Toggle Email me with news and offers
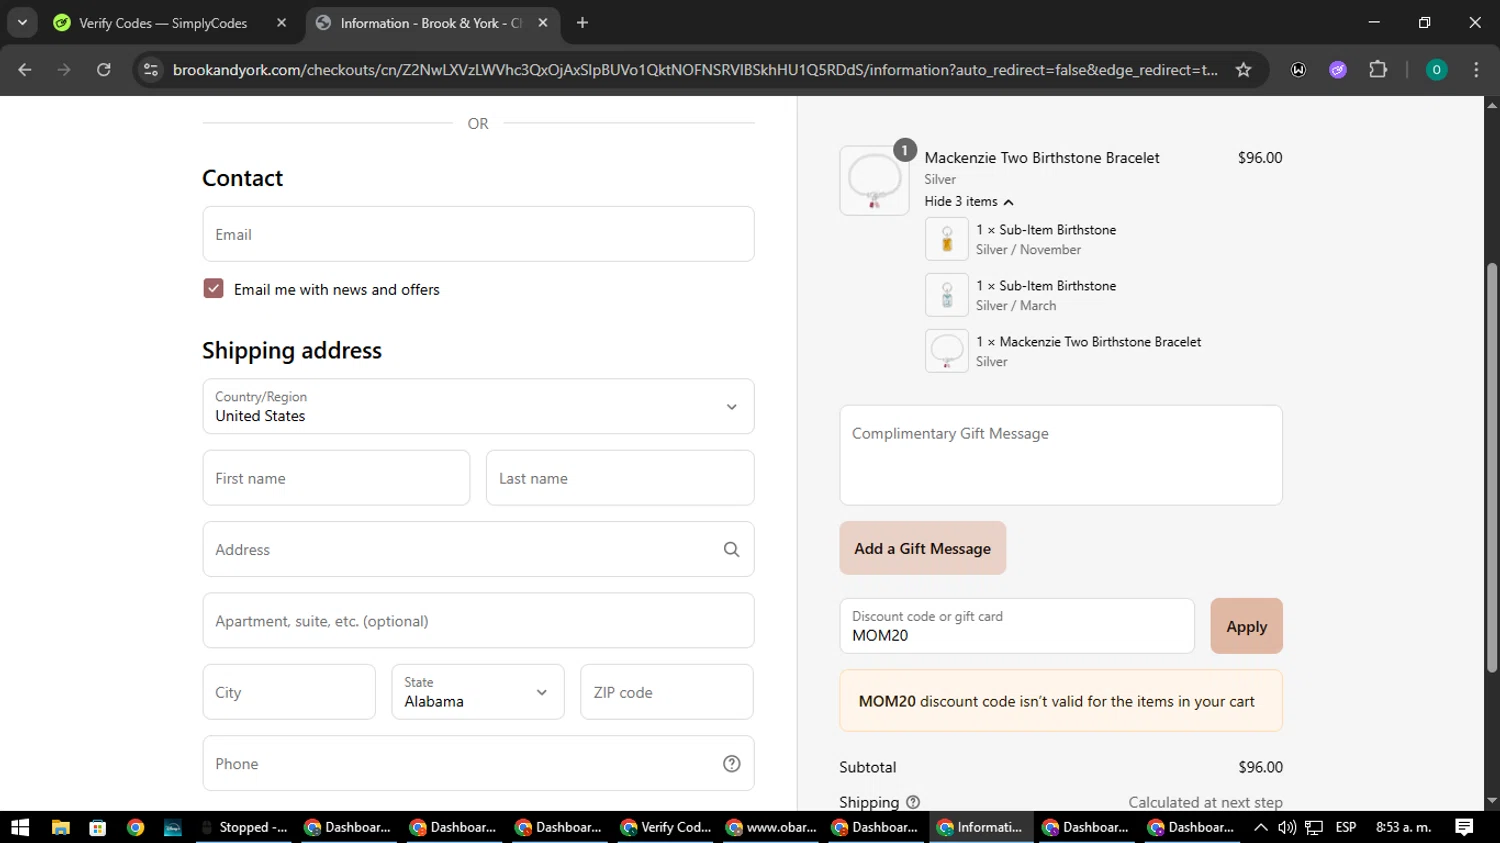The image size is (1500, 843). point(213,289)
